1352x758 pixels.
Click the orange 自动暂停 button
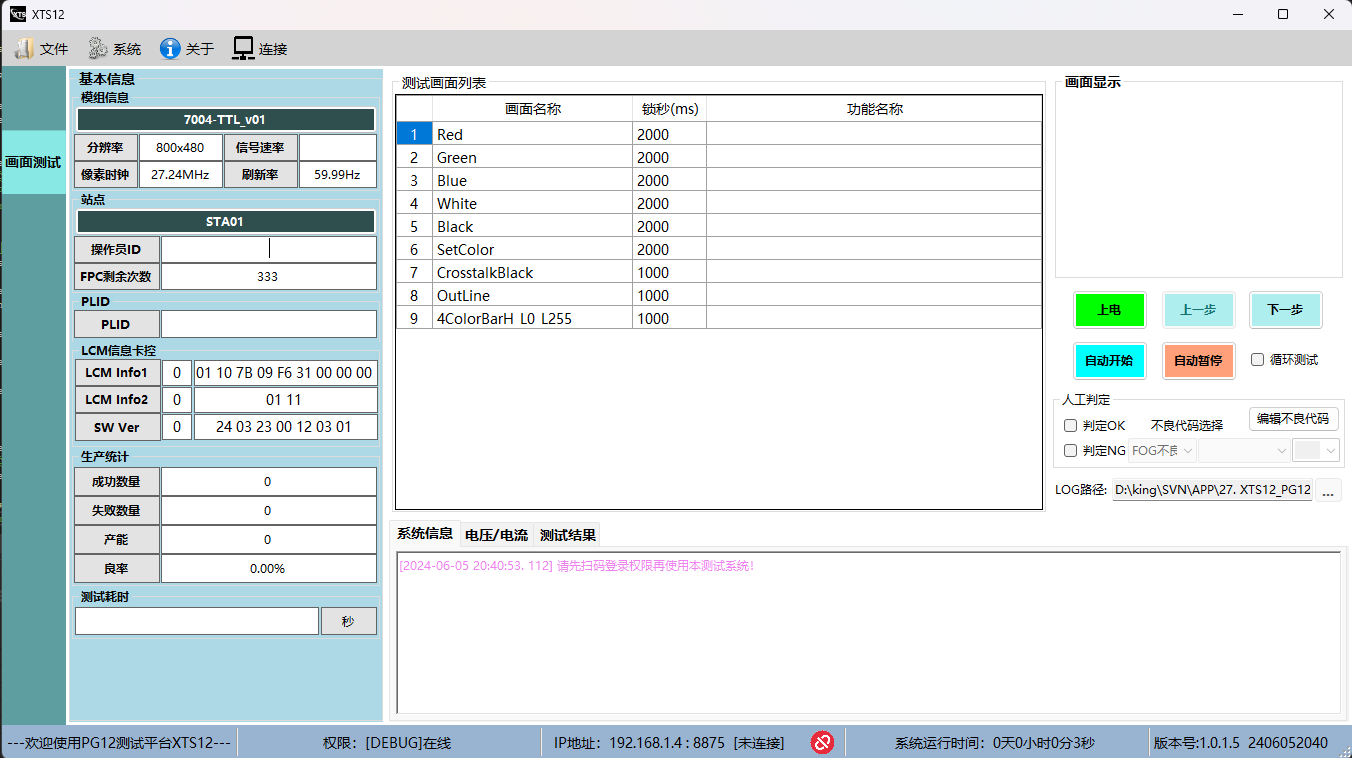[1198, 360]
